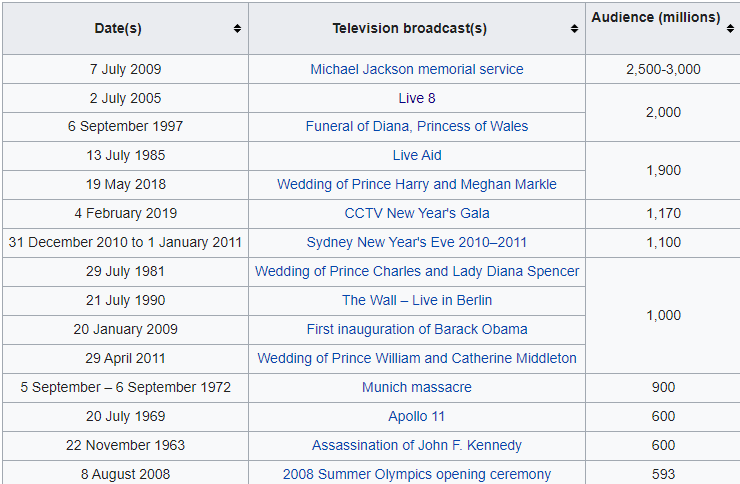Sort table by the Date(s) sort arrows

click(x=237, y=29)
